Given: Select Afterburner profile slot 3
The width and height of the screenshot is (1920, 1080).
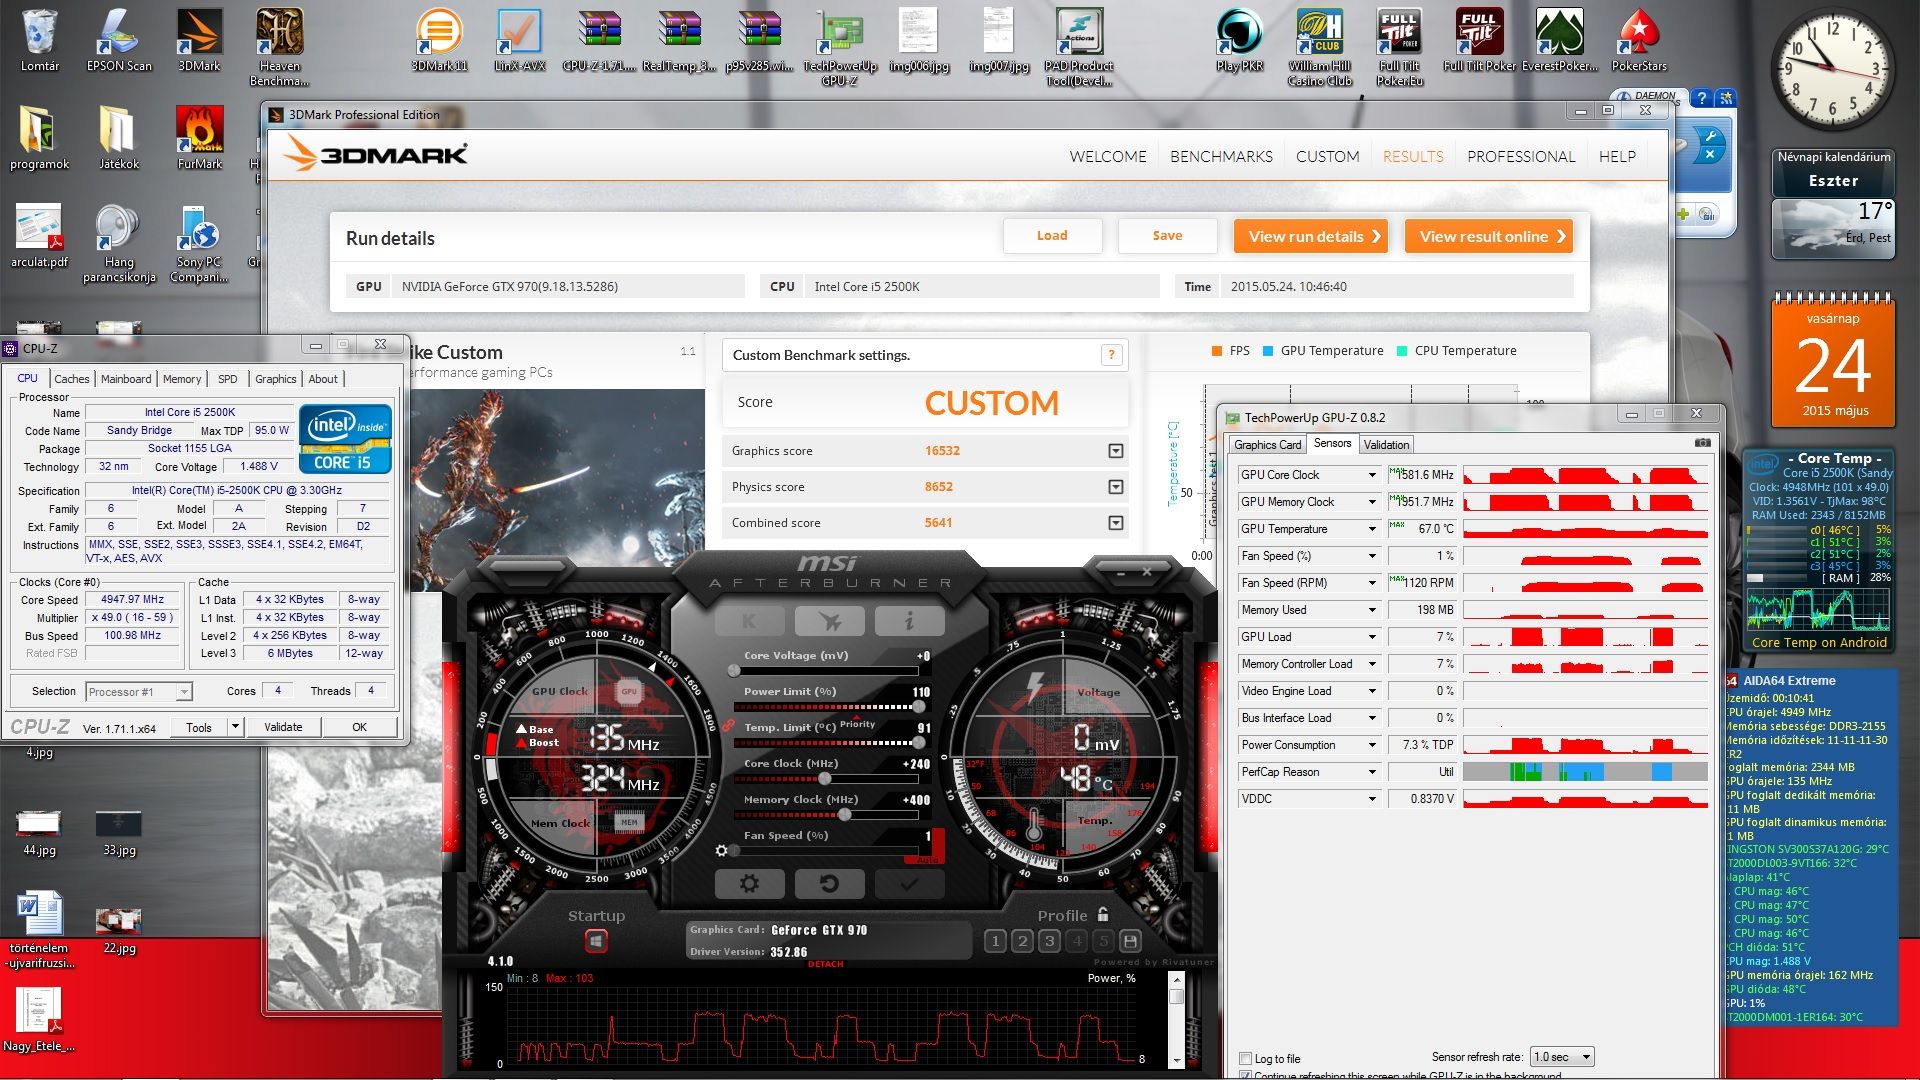Looking at the screenshot, I should pyautogui.click(x=1049, y=941).
